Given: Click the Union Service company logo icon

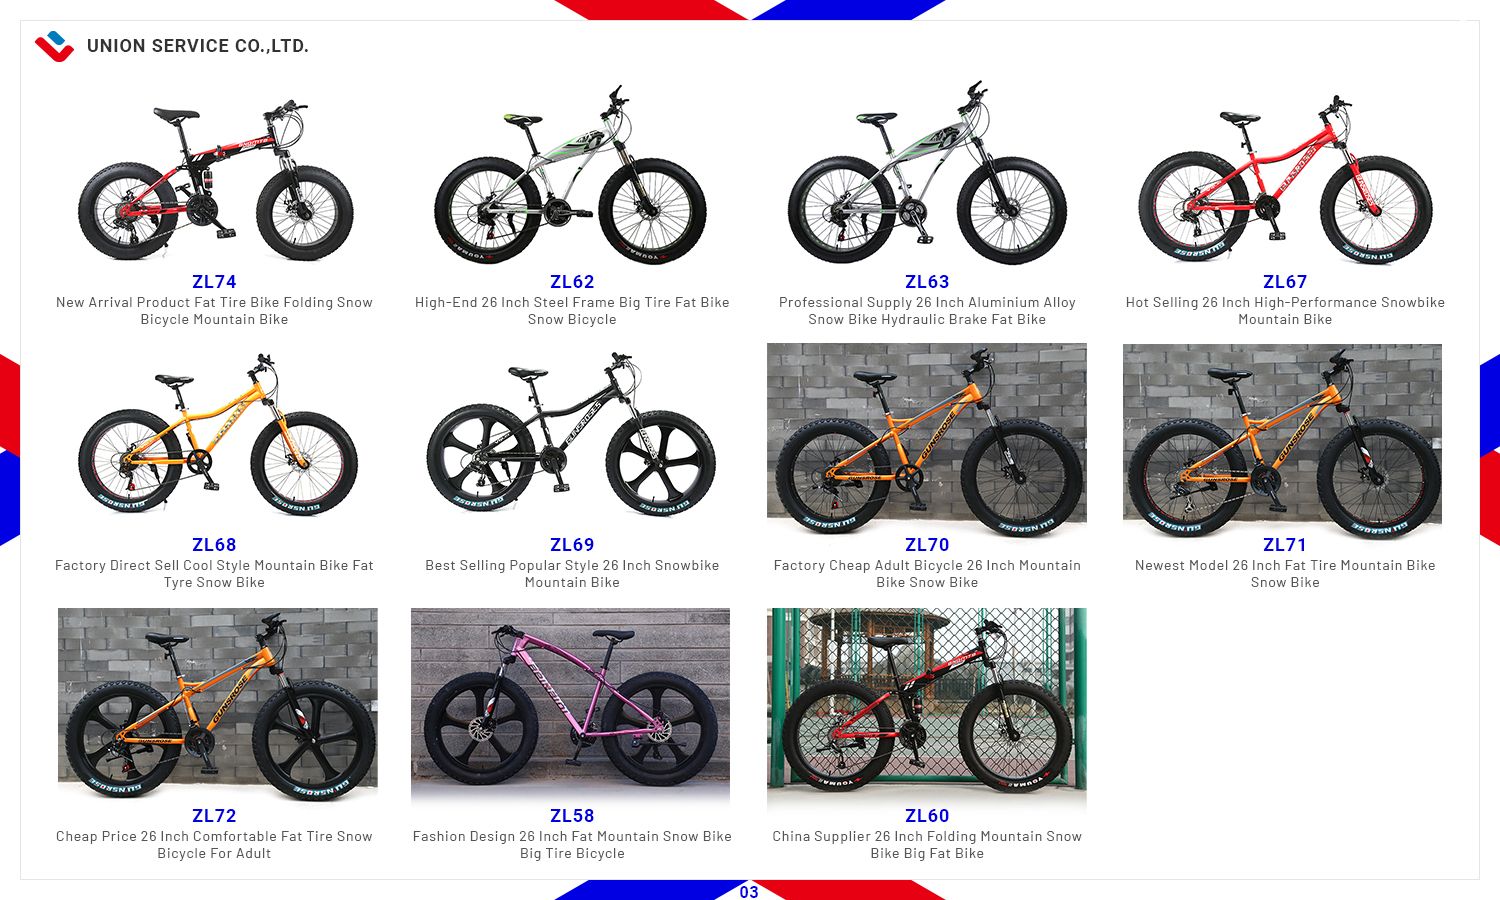Looking at the screenshot, I should click(54, 46).
